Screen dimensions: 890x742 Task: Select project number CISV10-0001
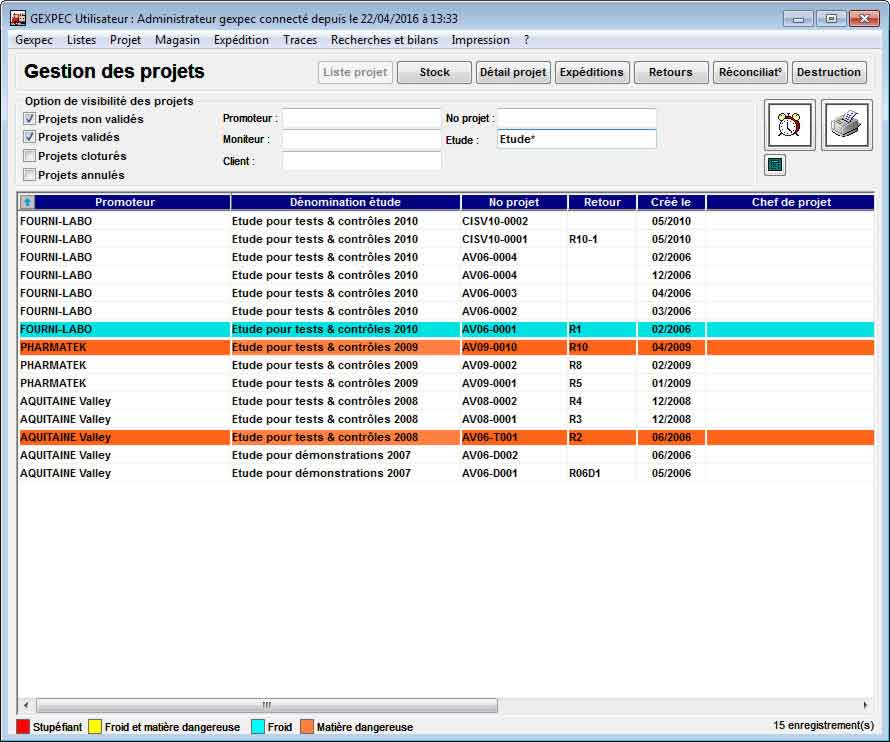pyautogui.click(x=495, y=239)
